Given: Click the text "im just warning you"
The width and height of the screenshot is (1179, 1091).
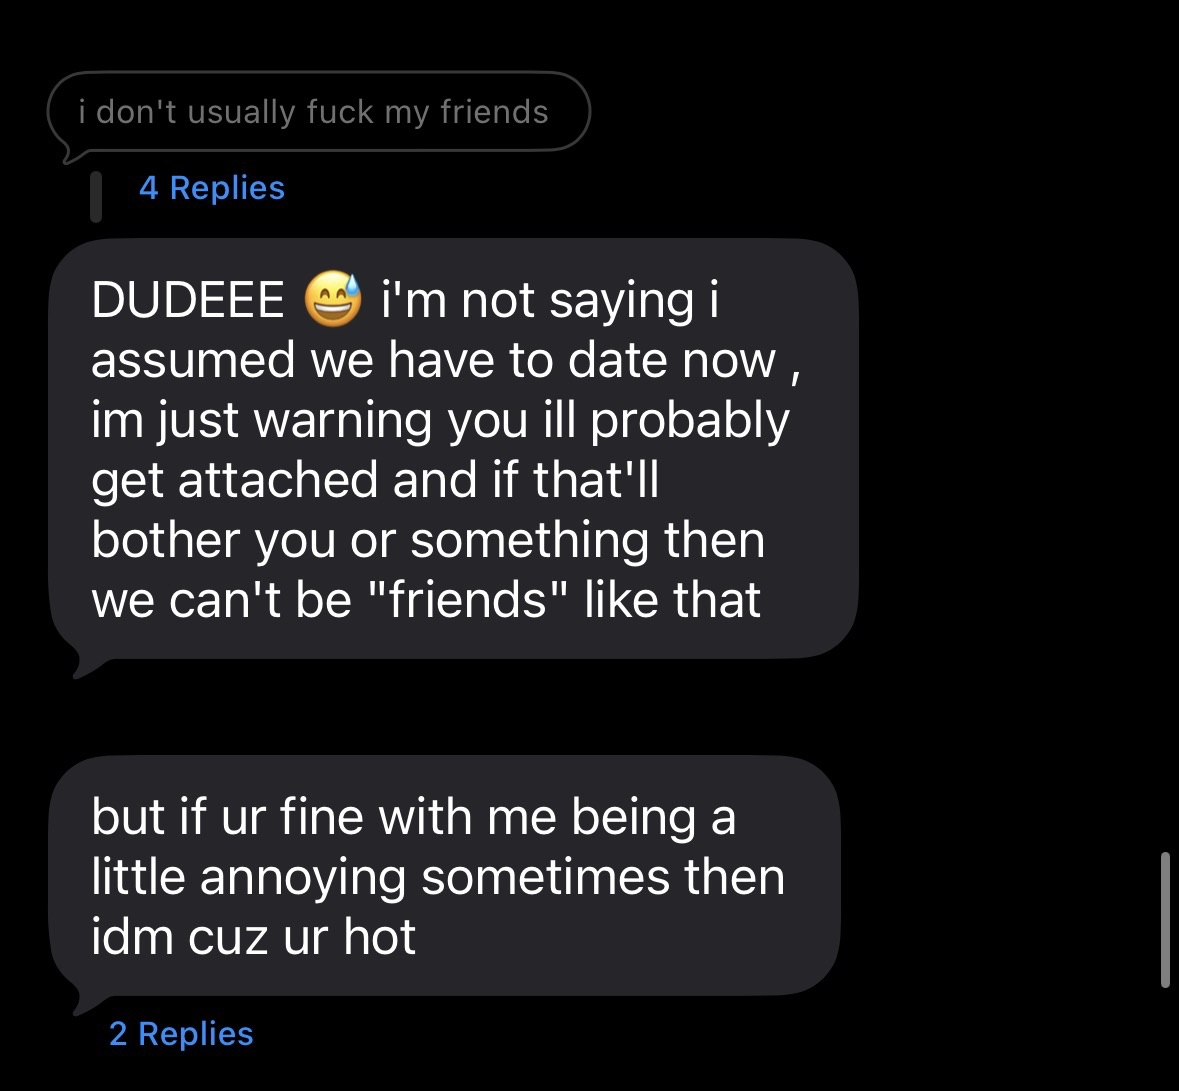Looking at the screenshot, I should (309, 420).
